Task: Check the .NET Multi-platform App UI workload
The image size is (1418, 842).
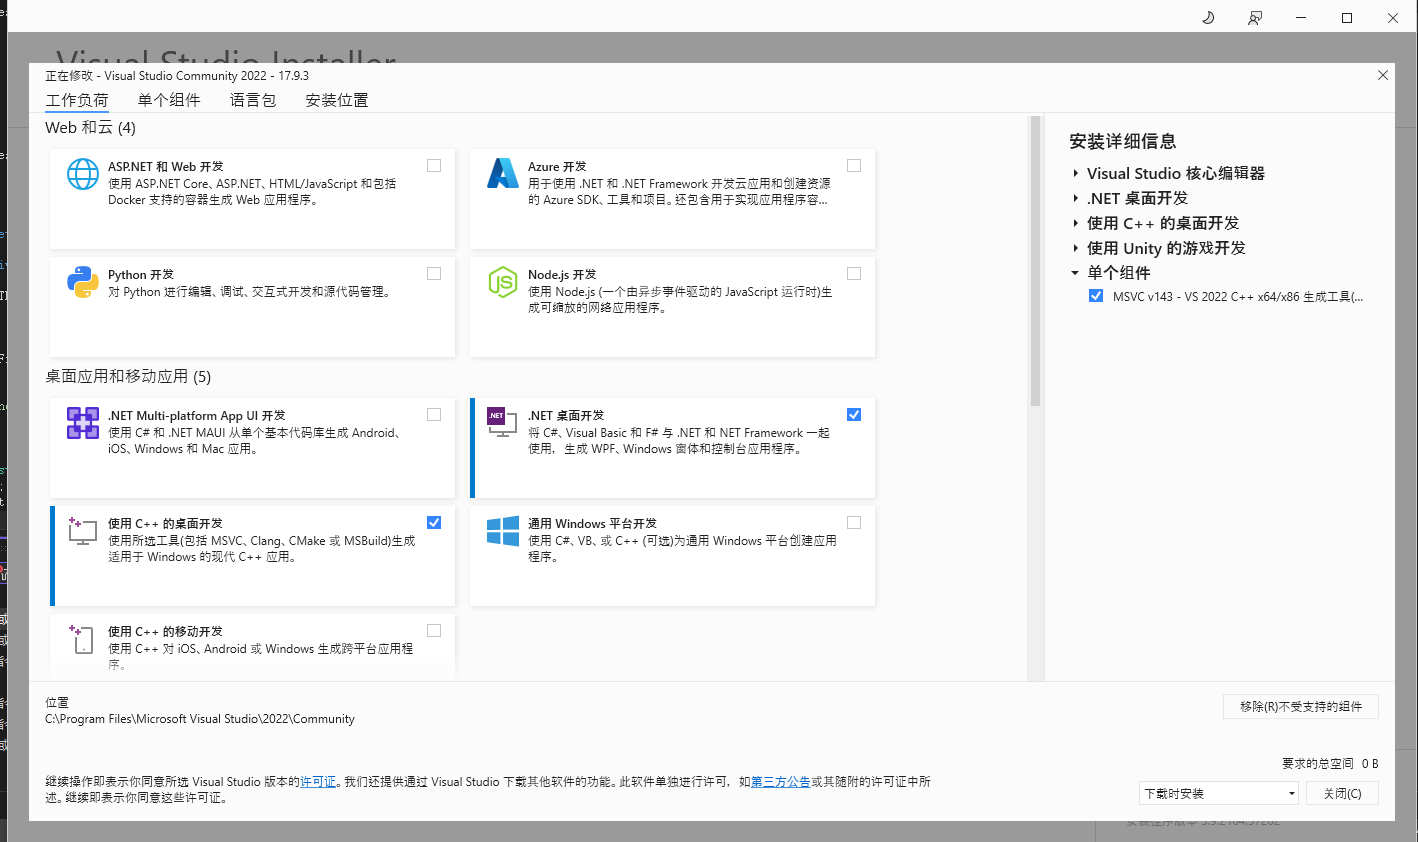Action: pyautogui.click(x=434, y=415)
